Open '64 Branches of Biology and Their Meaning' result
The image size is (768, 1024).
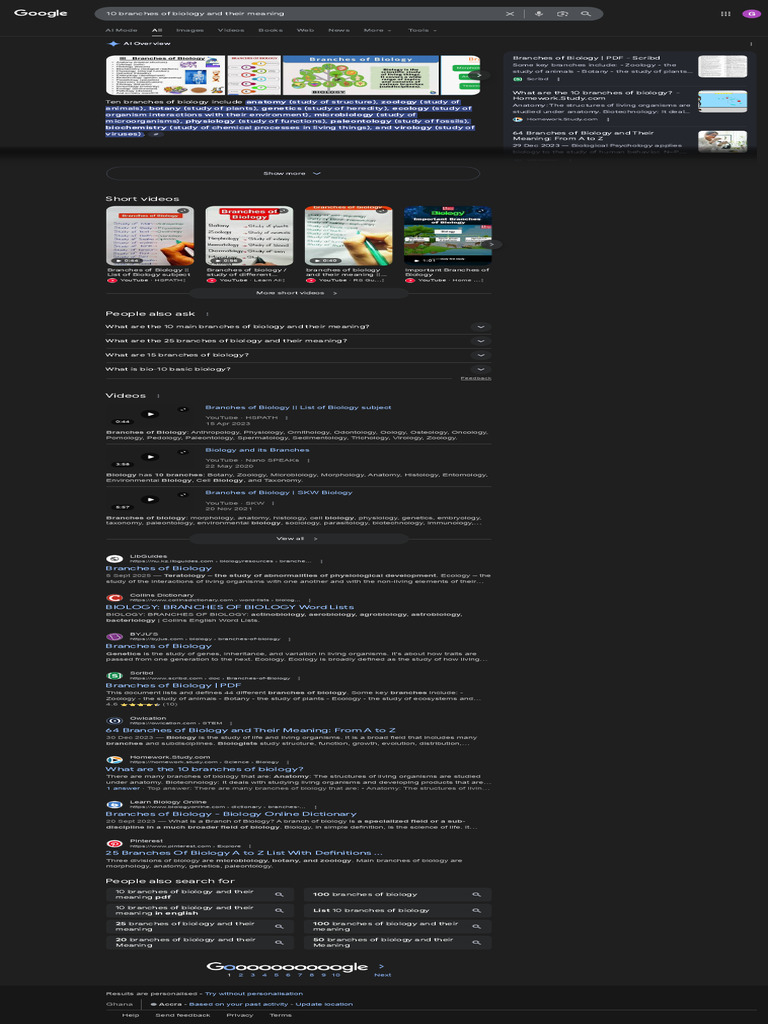pyautogui.click(x=251, y=731)
